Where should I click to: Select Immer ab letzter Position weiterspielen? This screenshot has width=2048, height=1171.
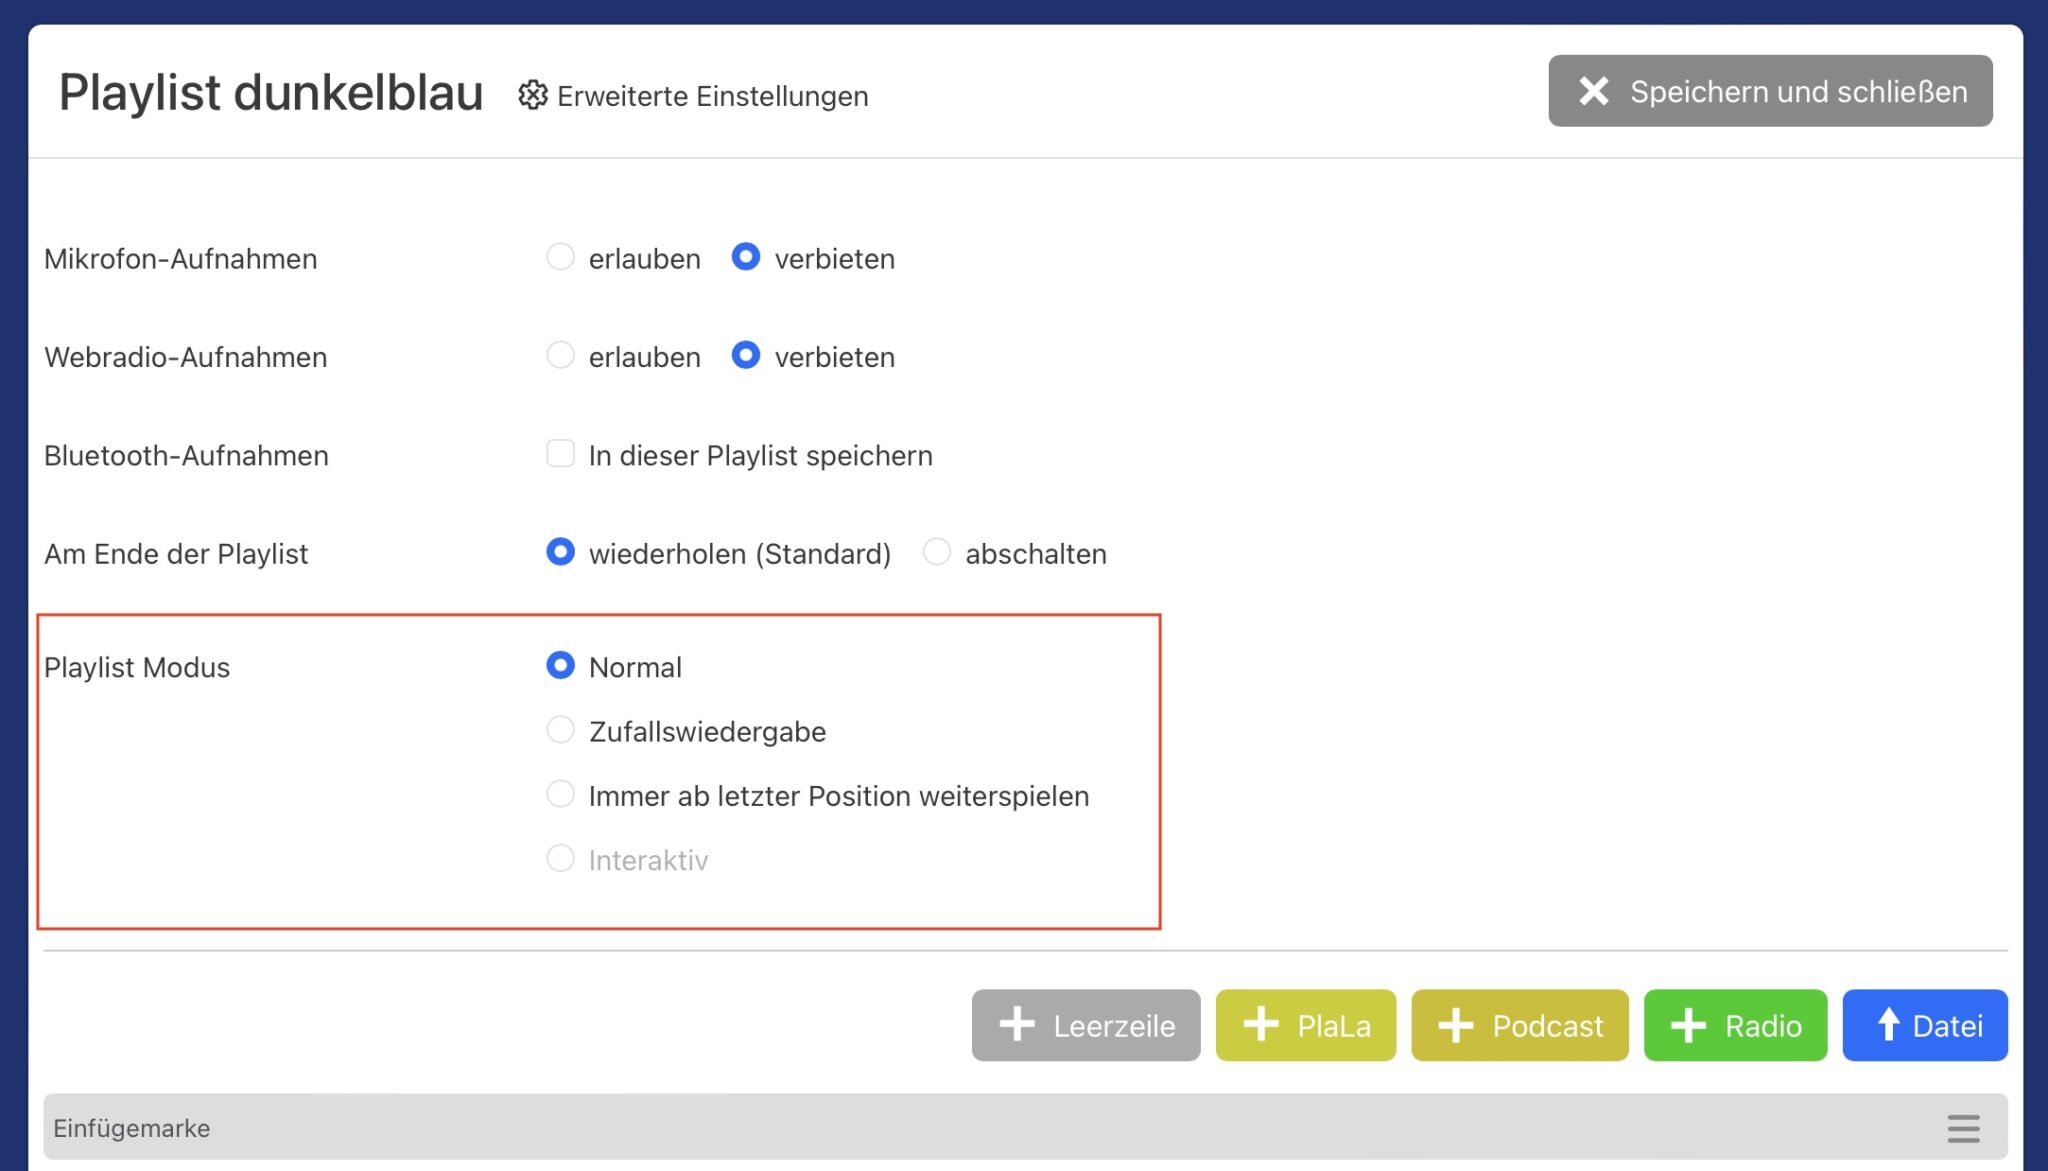point(561,795)
